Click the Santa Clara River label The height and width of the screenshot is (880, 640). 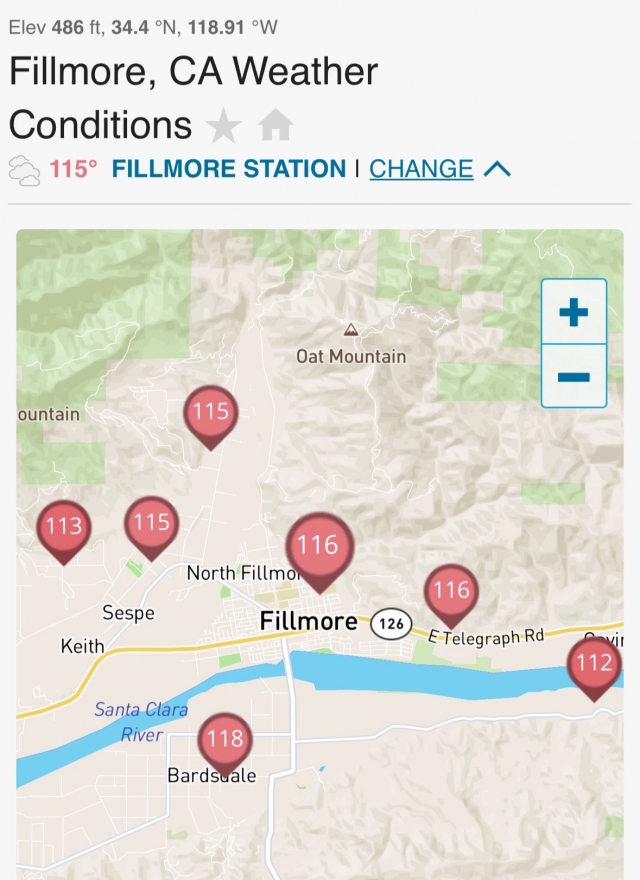(x=141, y=722)
